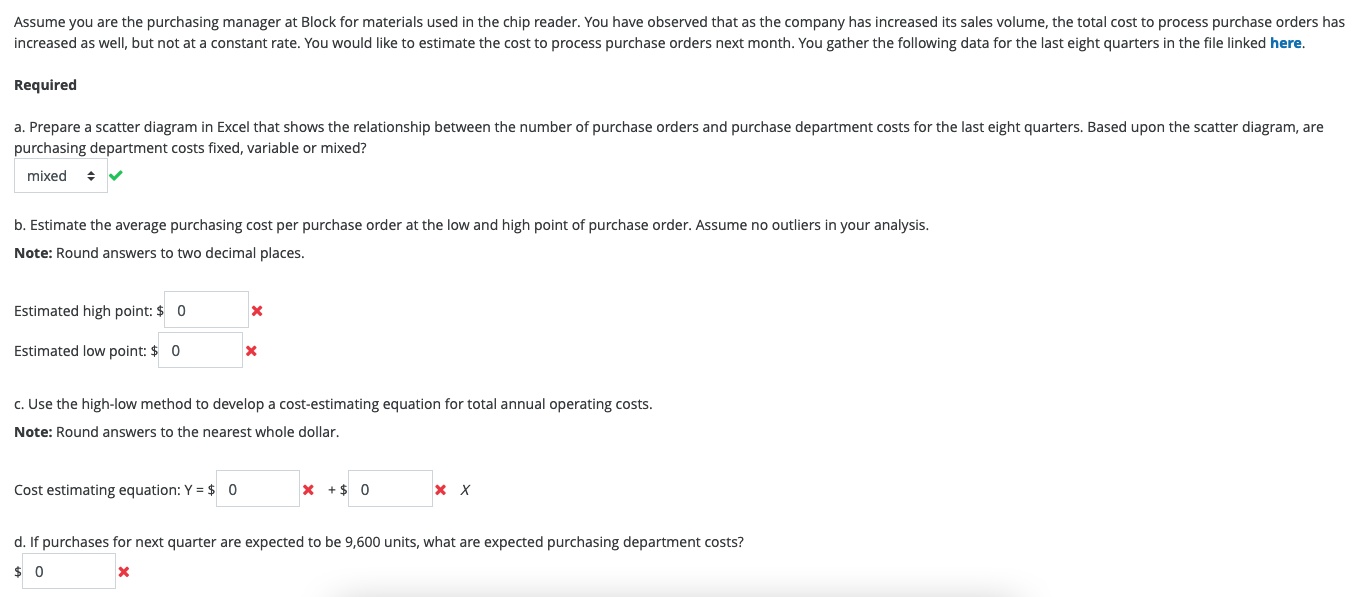
Task: Expand the dropdown showing the mixed selection
Action: (60, 175)
